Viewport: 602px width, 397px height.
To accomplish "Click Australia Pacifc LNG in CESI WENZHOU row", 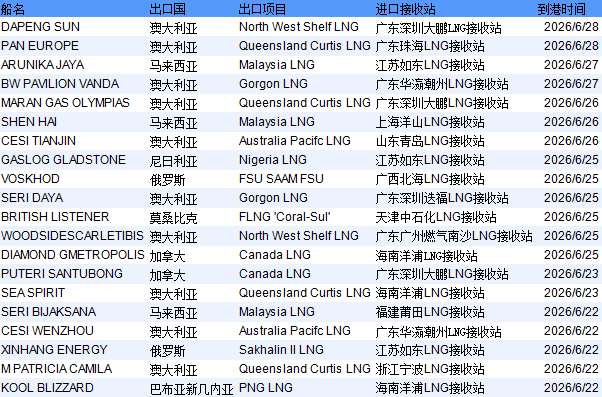I will coord(294,331).
